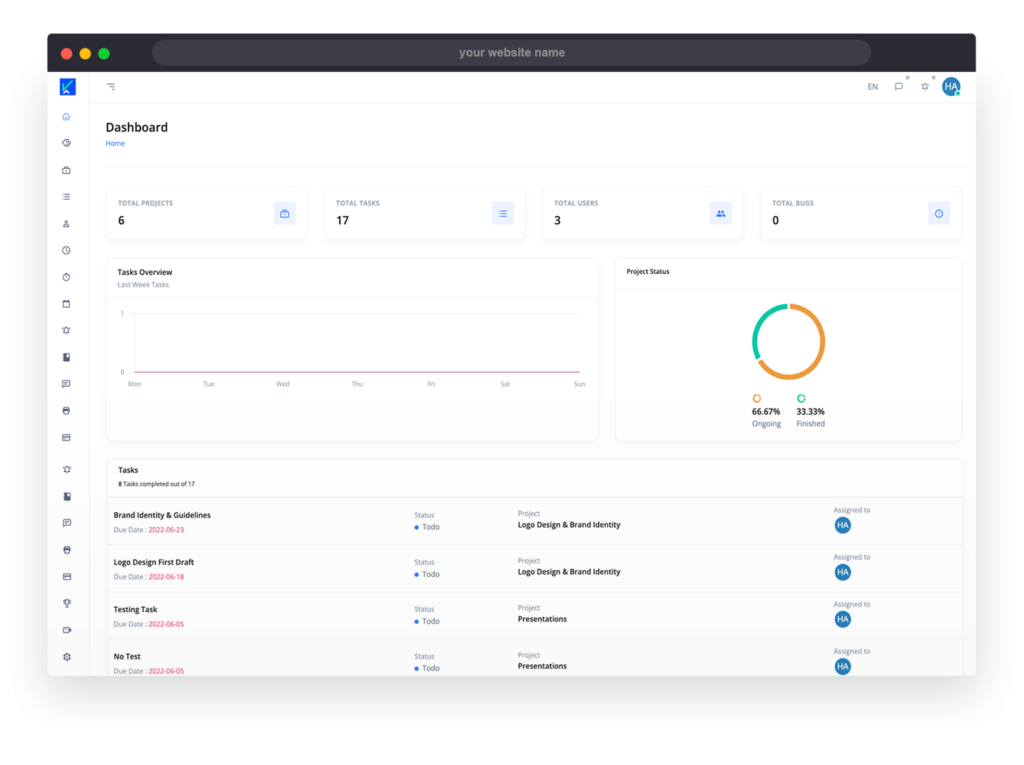
Task: Open the video camera icon in the sidebar
Action: pyautogui.click(x=67, y=630)
